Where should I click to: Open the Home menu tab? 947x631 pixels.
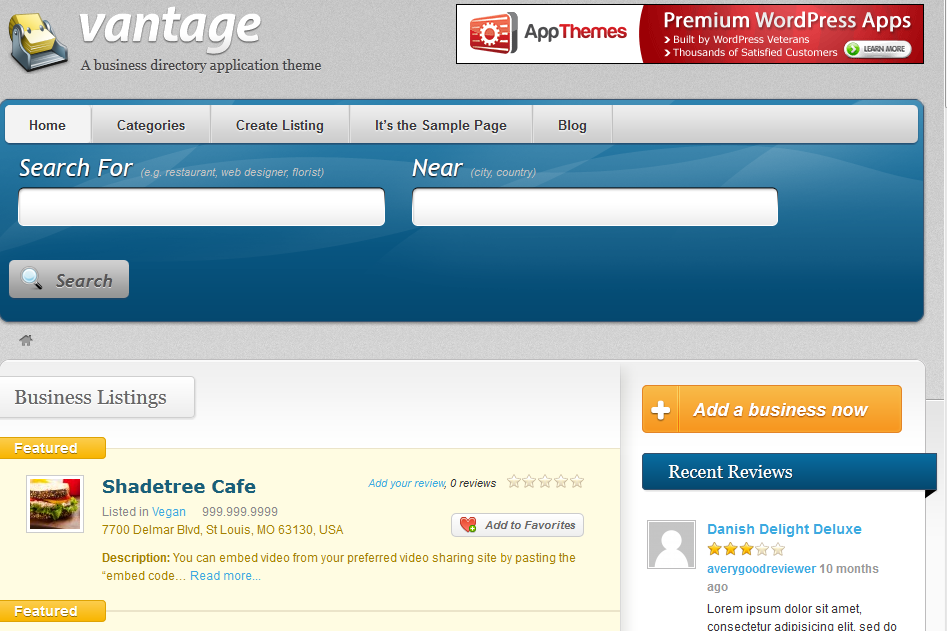pos(48,125)
